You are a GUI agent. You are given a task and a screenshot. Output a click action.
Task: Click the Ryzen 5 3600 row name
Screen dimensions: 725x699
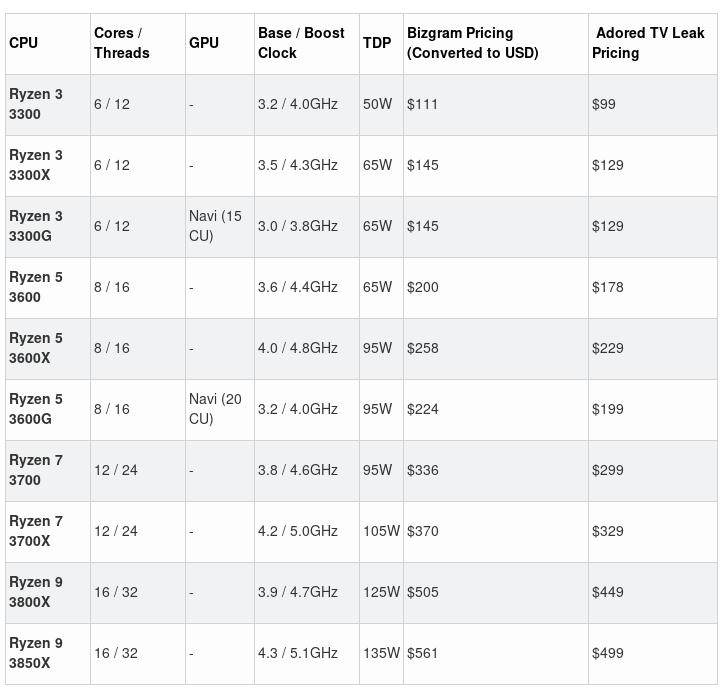(x=36, y=287)
